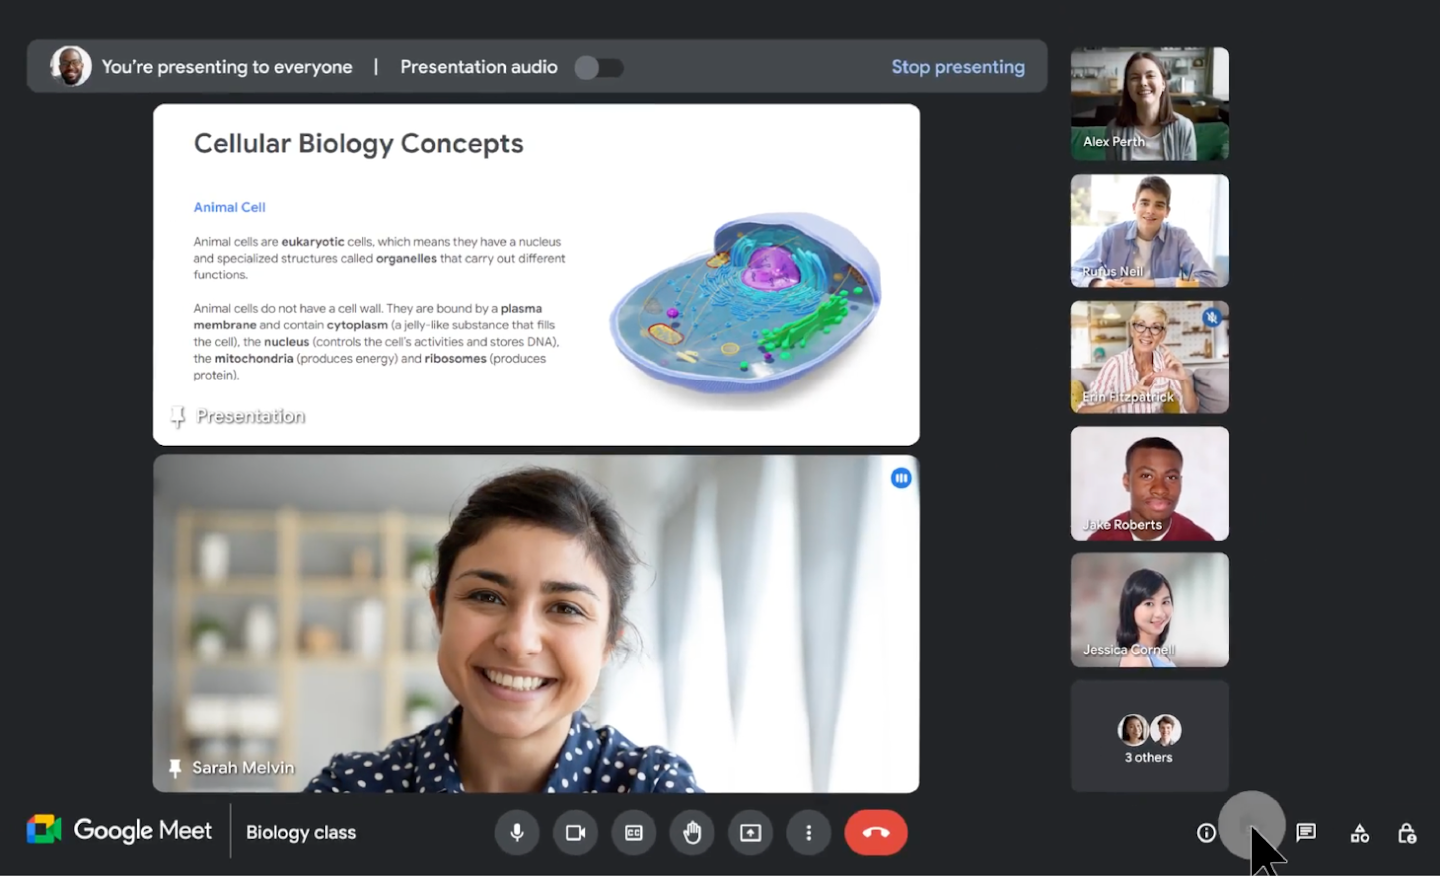Click Stop presenting
1440x876 pixels.
958,67
